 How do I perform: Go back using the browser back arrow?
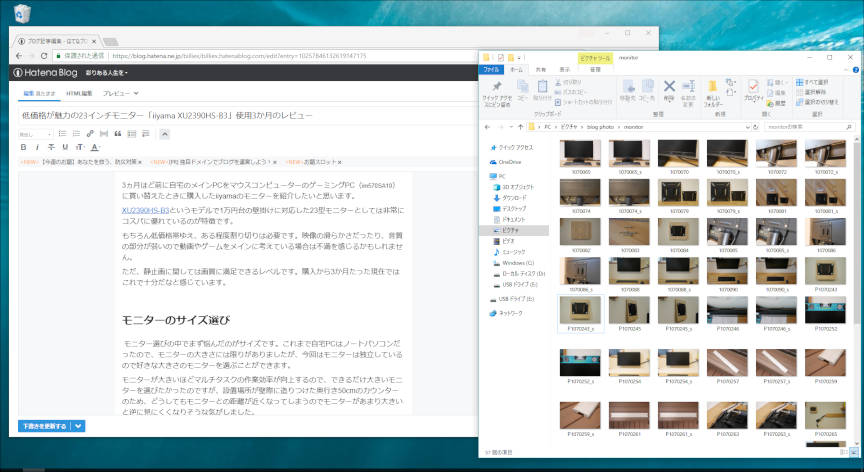click(x=19, y=56)
